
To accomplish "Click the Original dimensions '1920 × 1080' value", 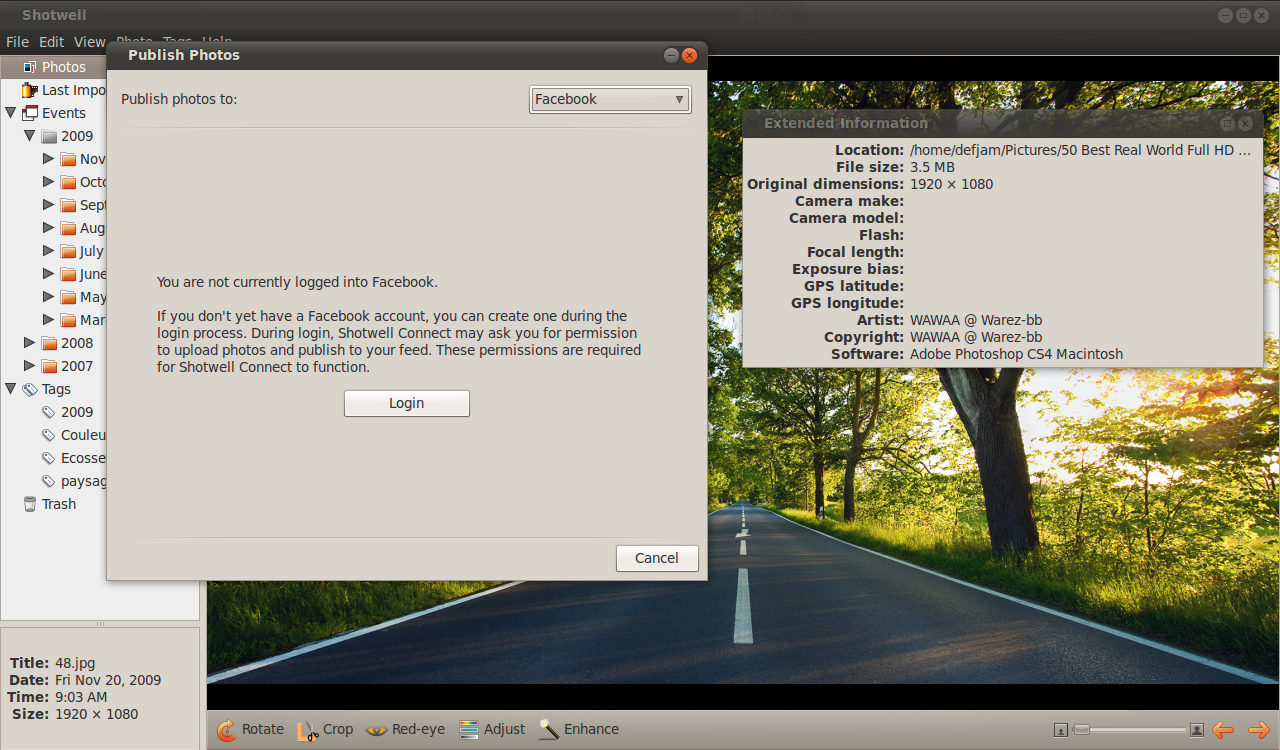I will coord(951,184).
